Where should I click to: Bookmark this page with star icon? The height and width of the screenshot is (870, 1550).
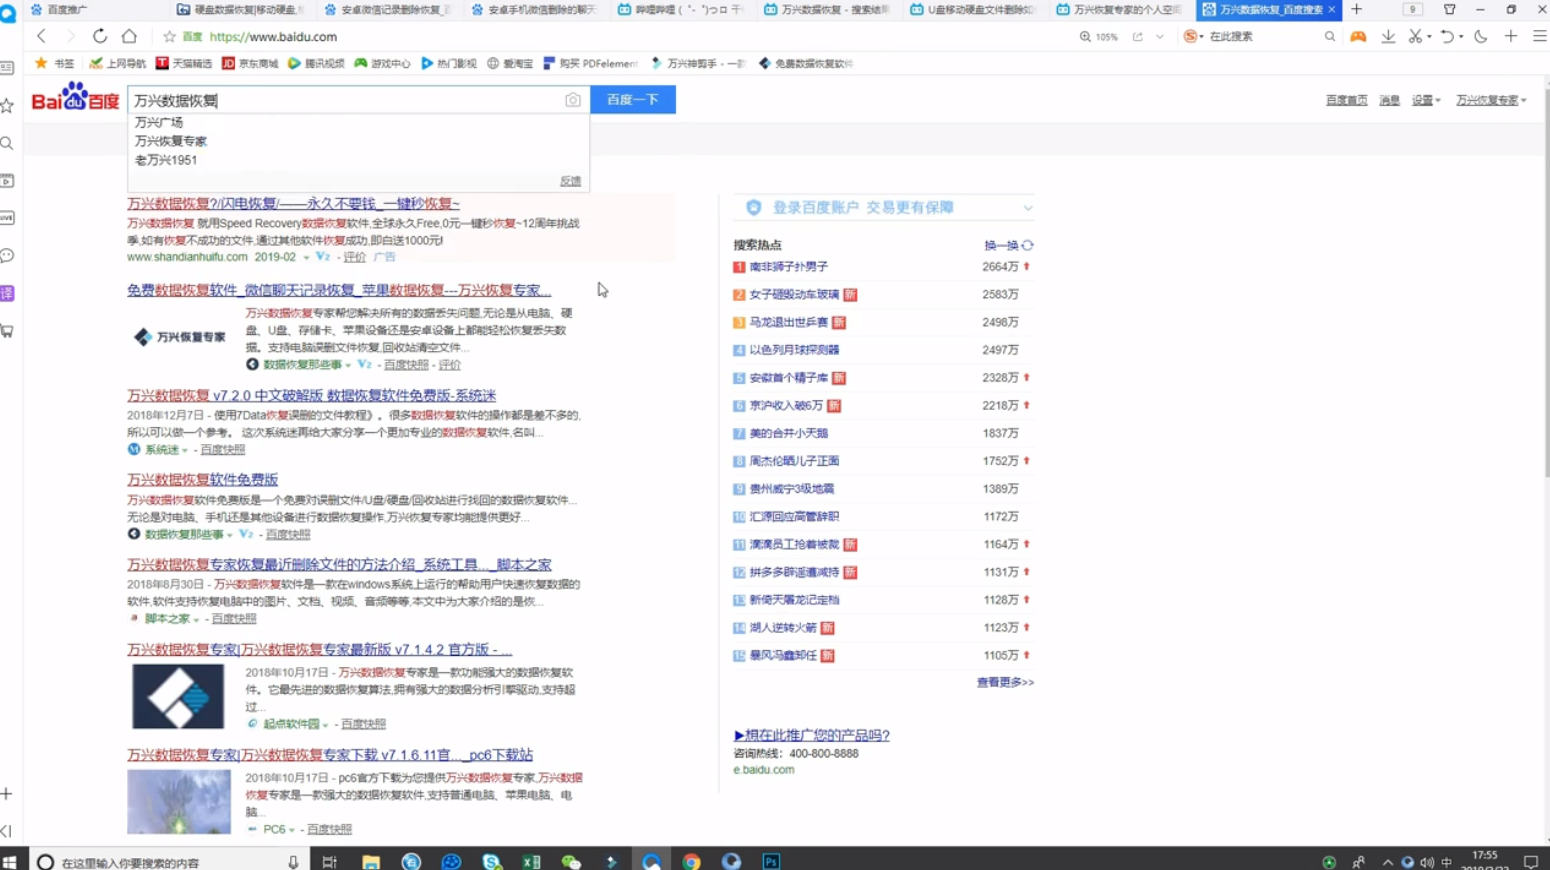pos(169,36)
